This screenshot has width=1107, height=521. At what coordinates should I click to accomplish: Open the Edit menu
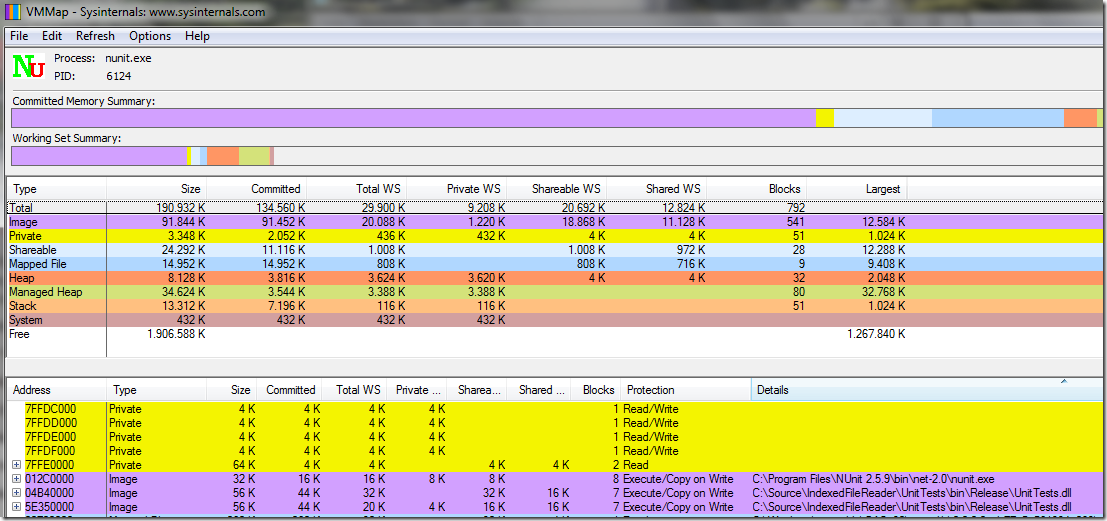pyautogui.click(x=52, y=35)
